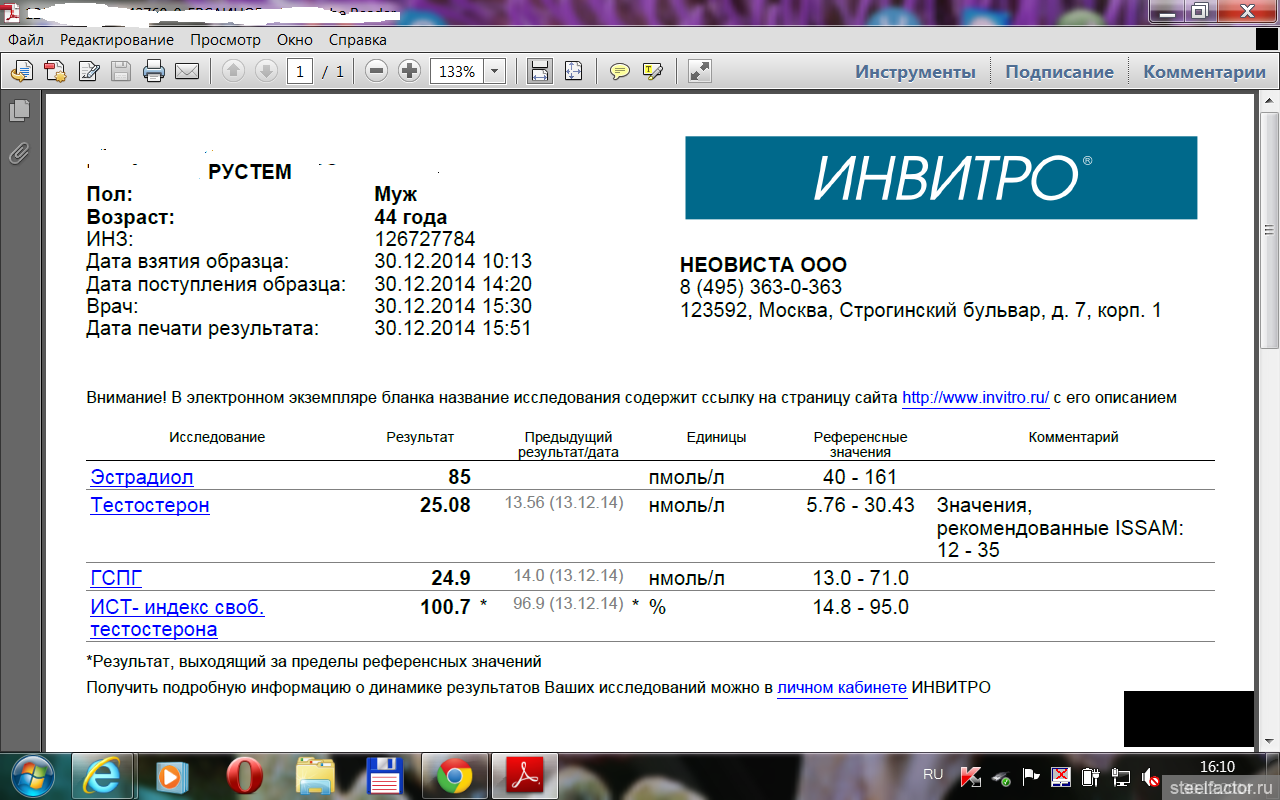Click the zoom out minus button
1280x800 pixels.
point(376,71)
